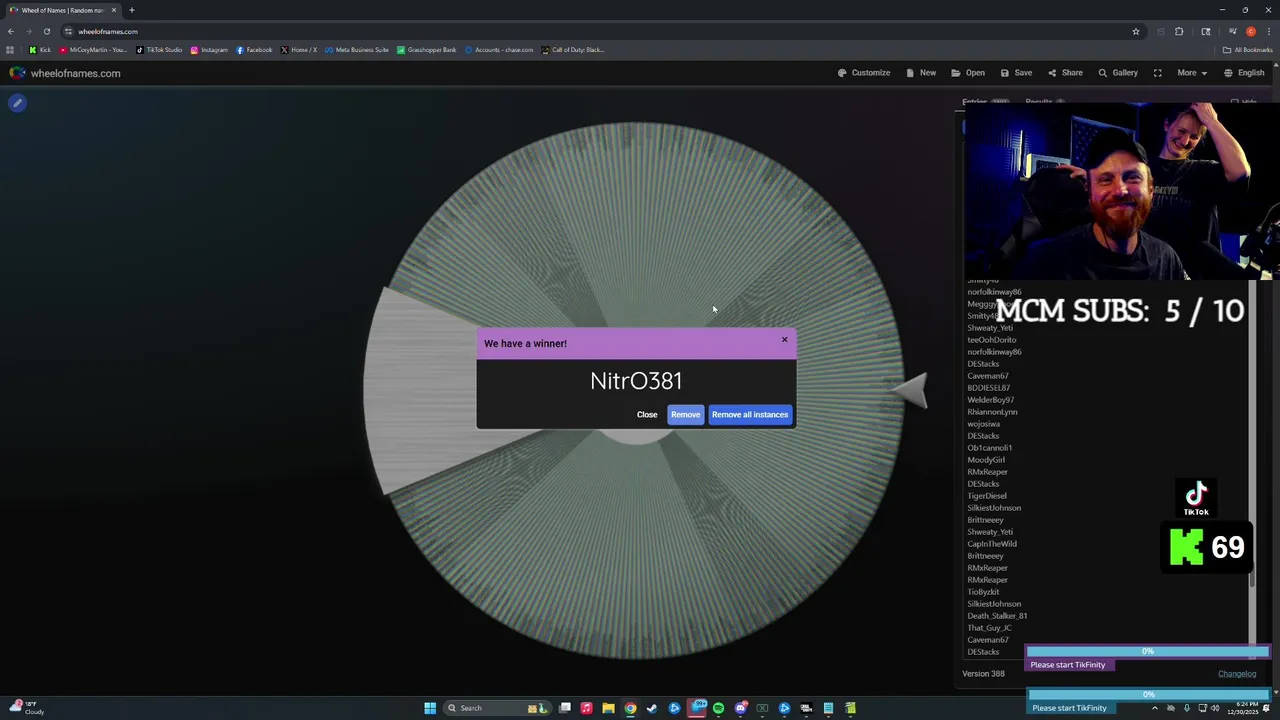The width and height of the screenshot is (1280, 720).
Task: Open Windows Start menu
Action: point(430,708)
